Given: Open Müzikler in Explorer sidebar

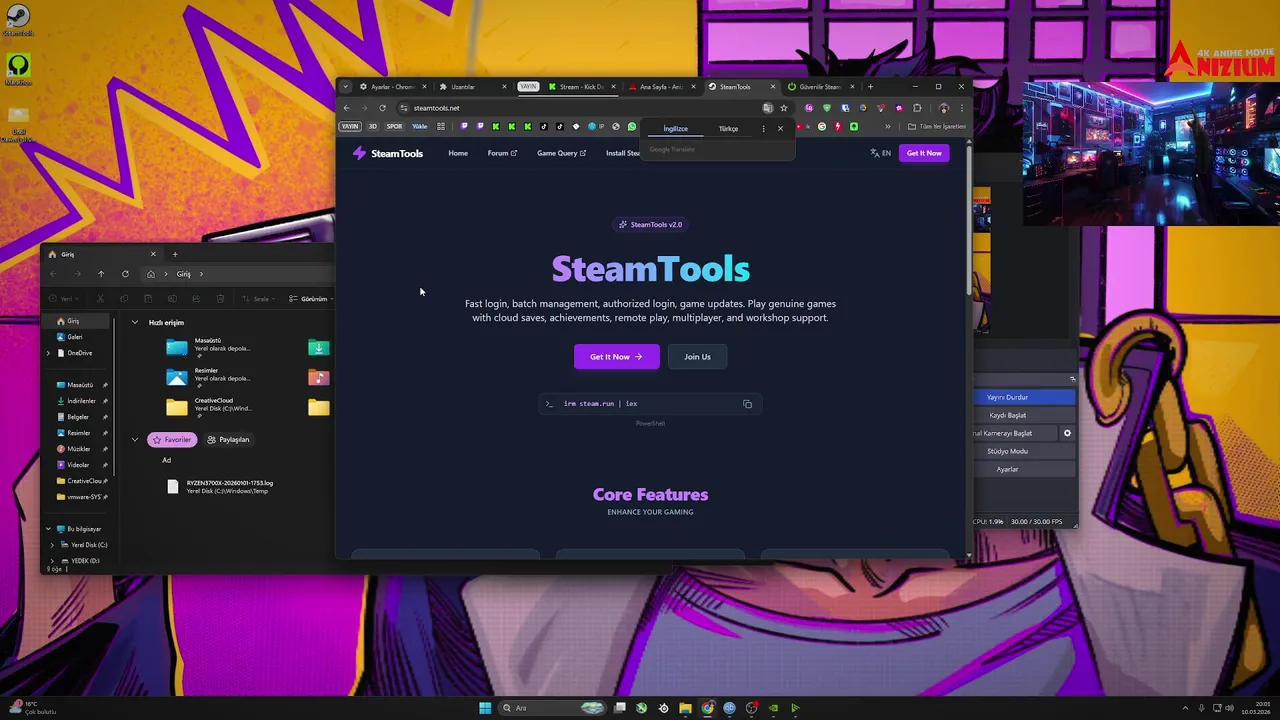Looking at the screenshot, I should pos(78,449).
